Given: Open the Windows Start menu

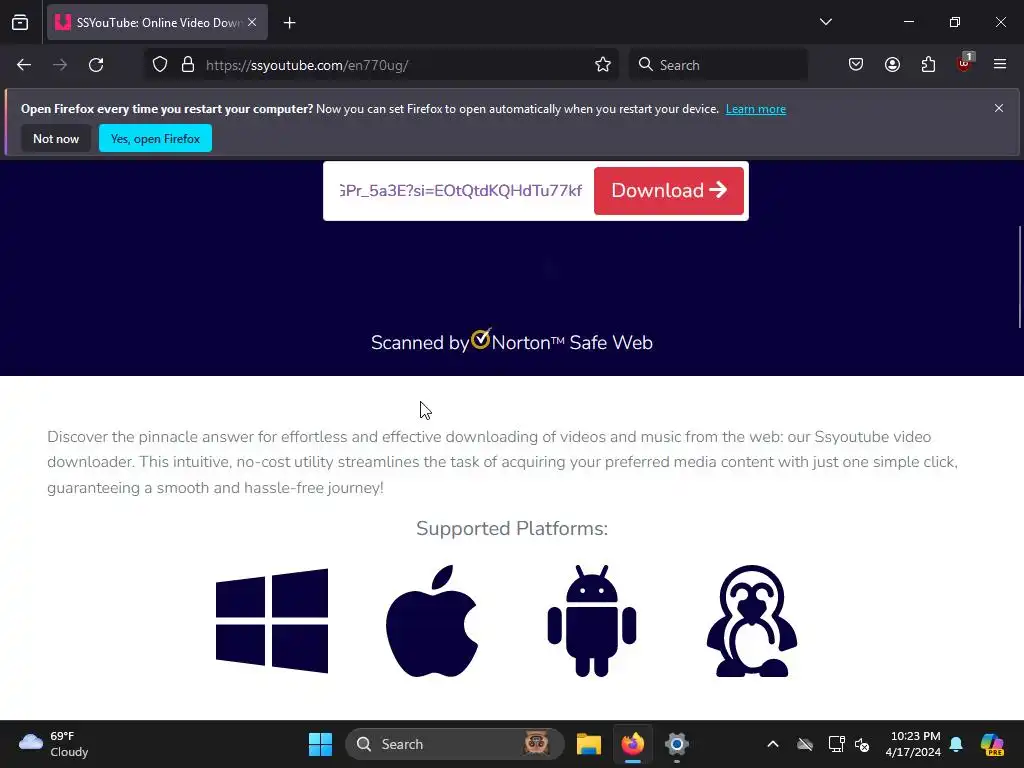Looking at the screenshot, I should click(320, 744).
